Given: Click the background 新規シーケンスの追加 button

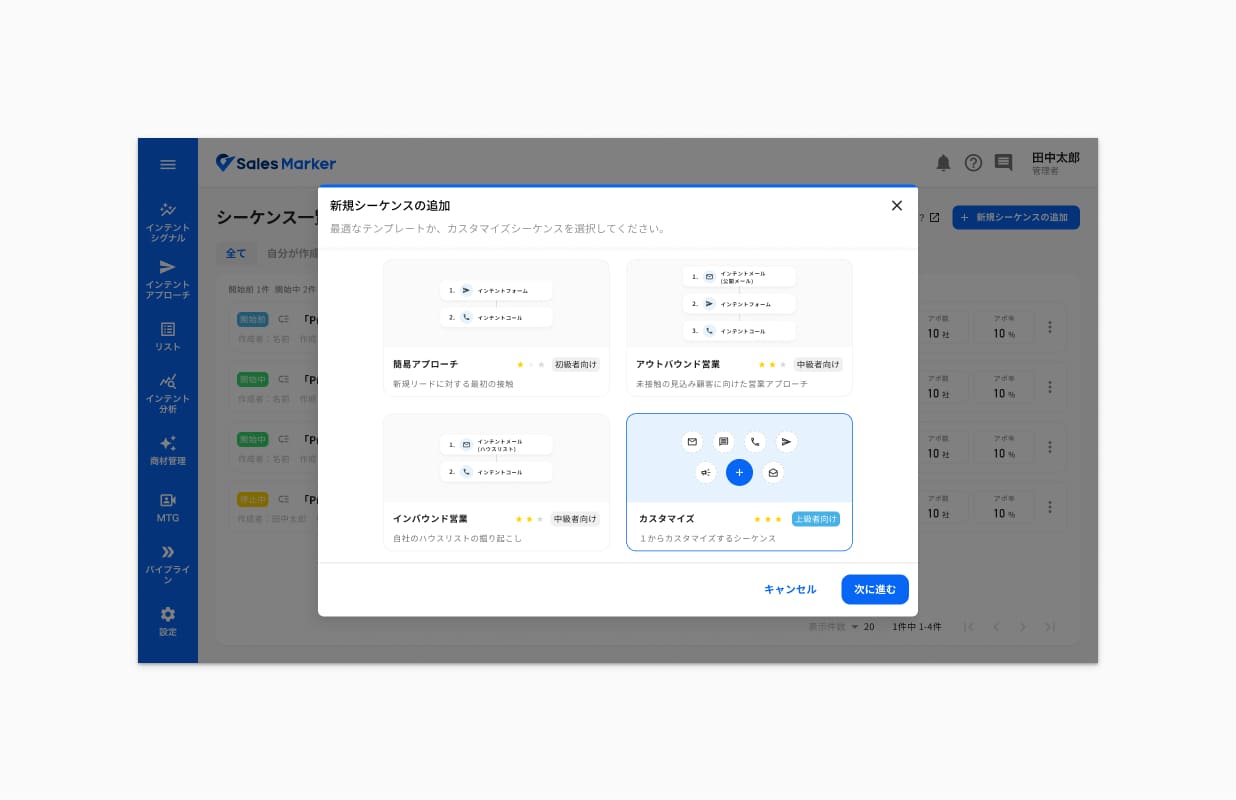Looking at the screenshot, I should [1016, 217].
